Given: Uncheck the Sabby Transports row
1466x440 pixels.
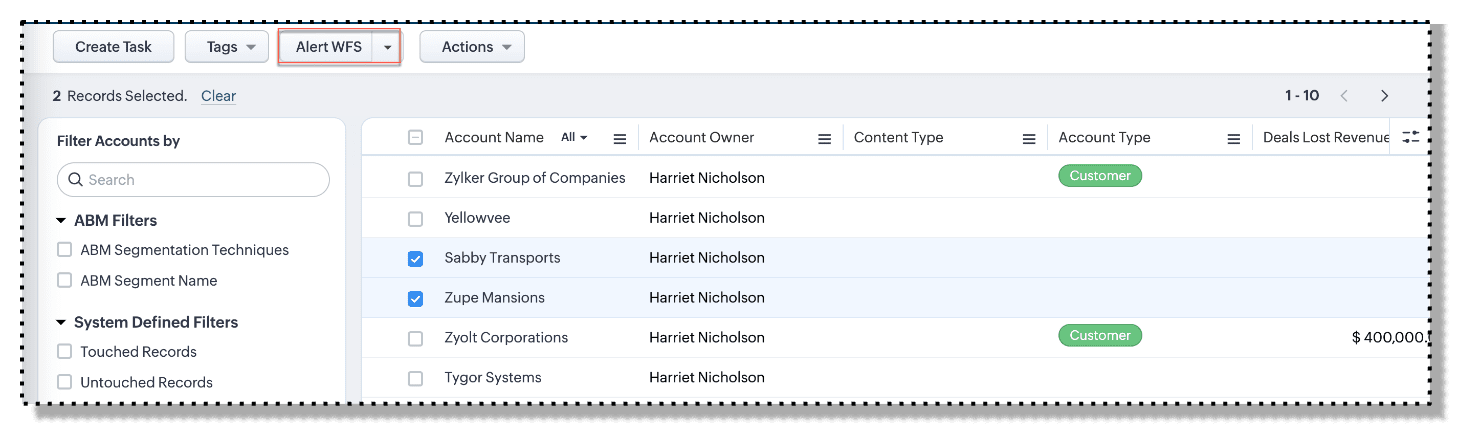Looking at the screenshot, I should [x=416, y=259].
